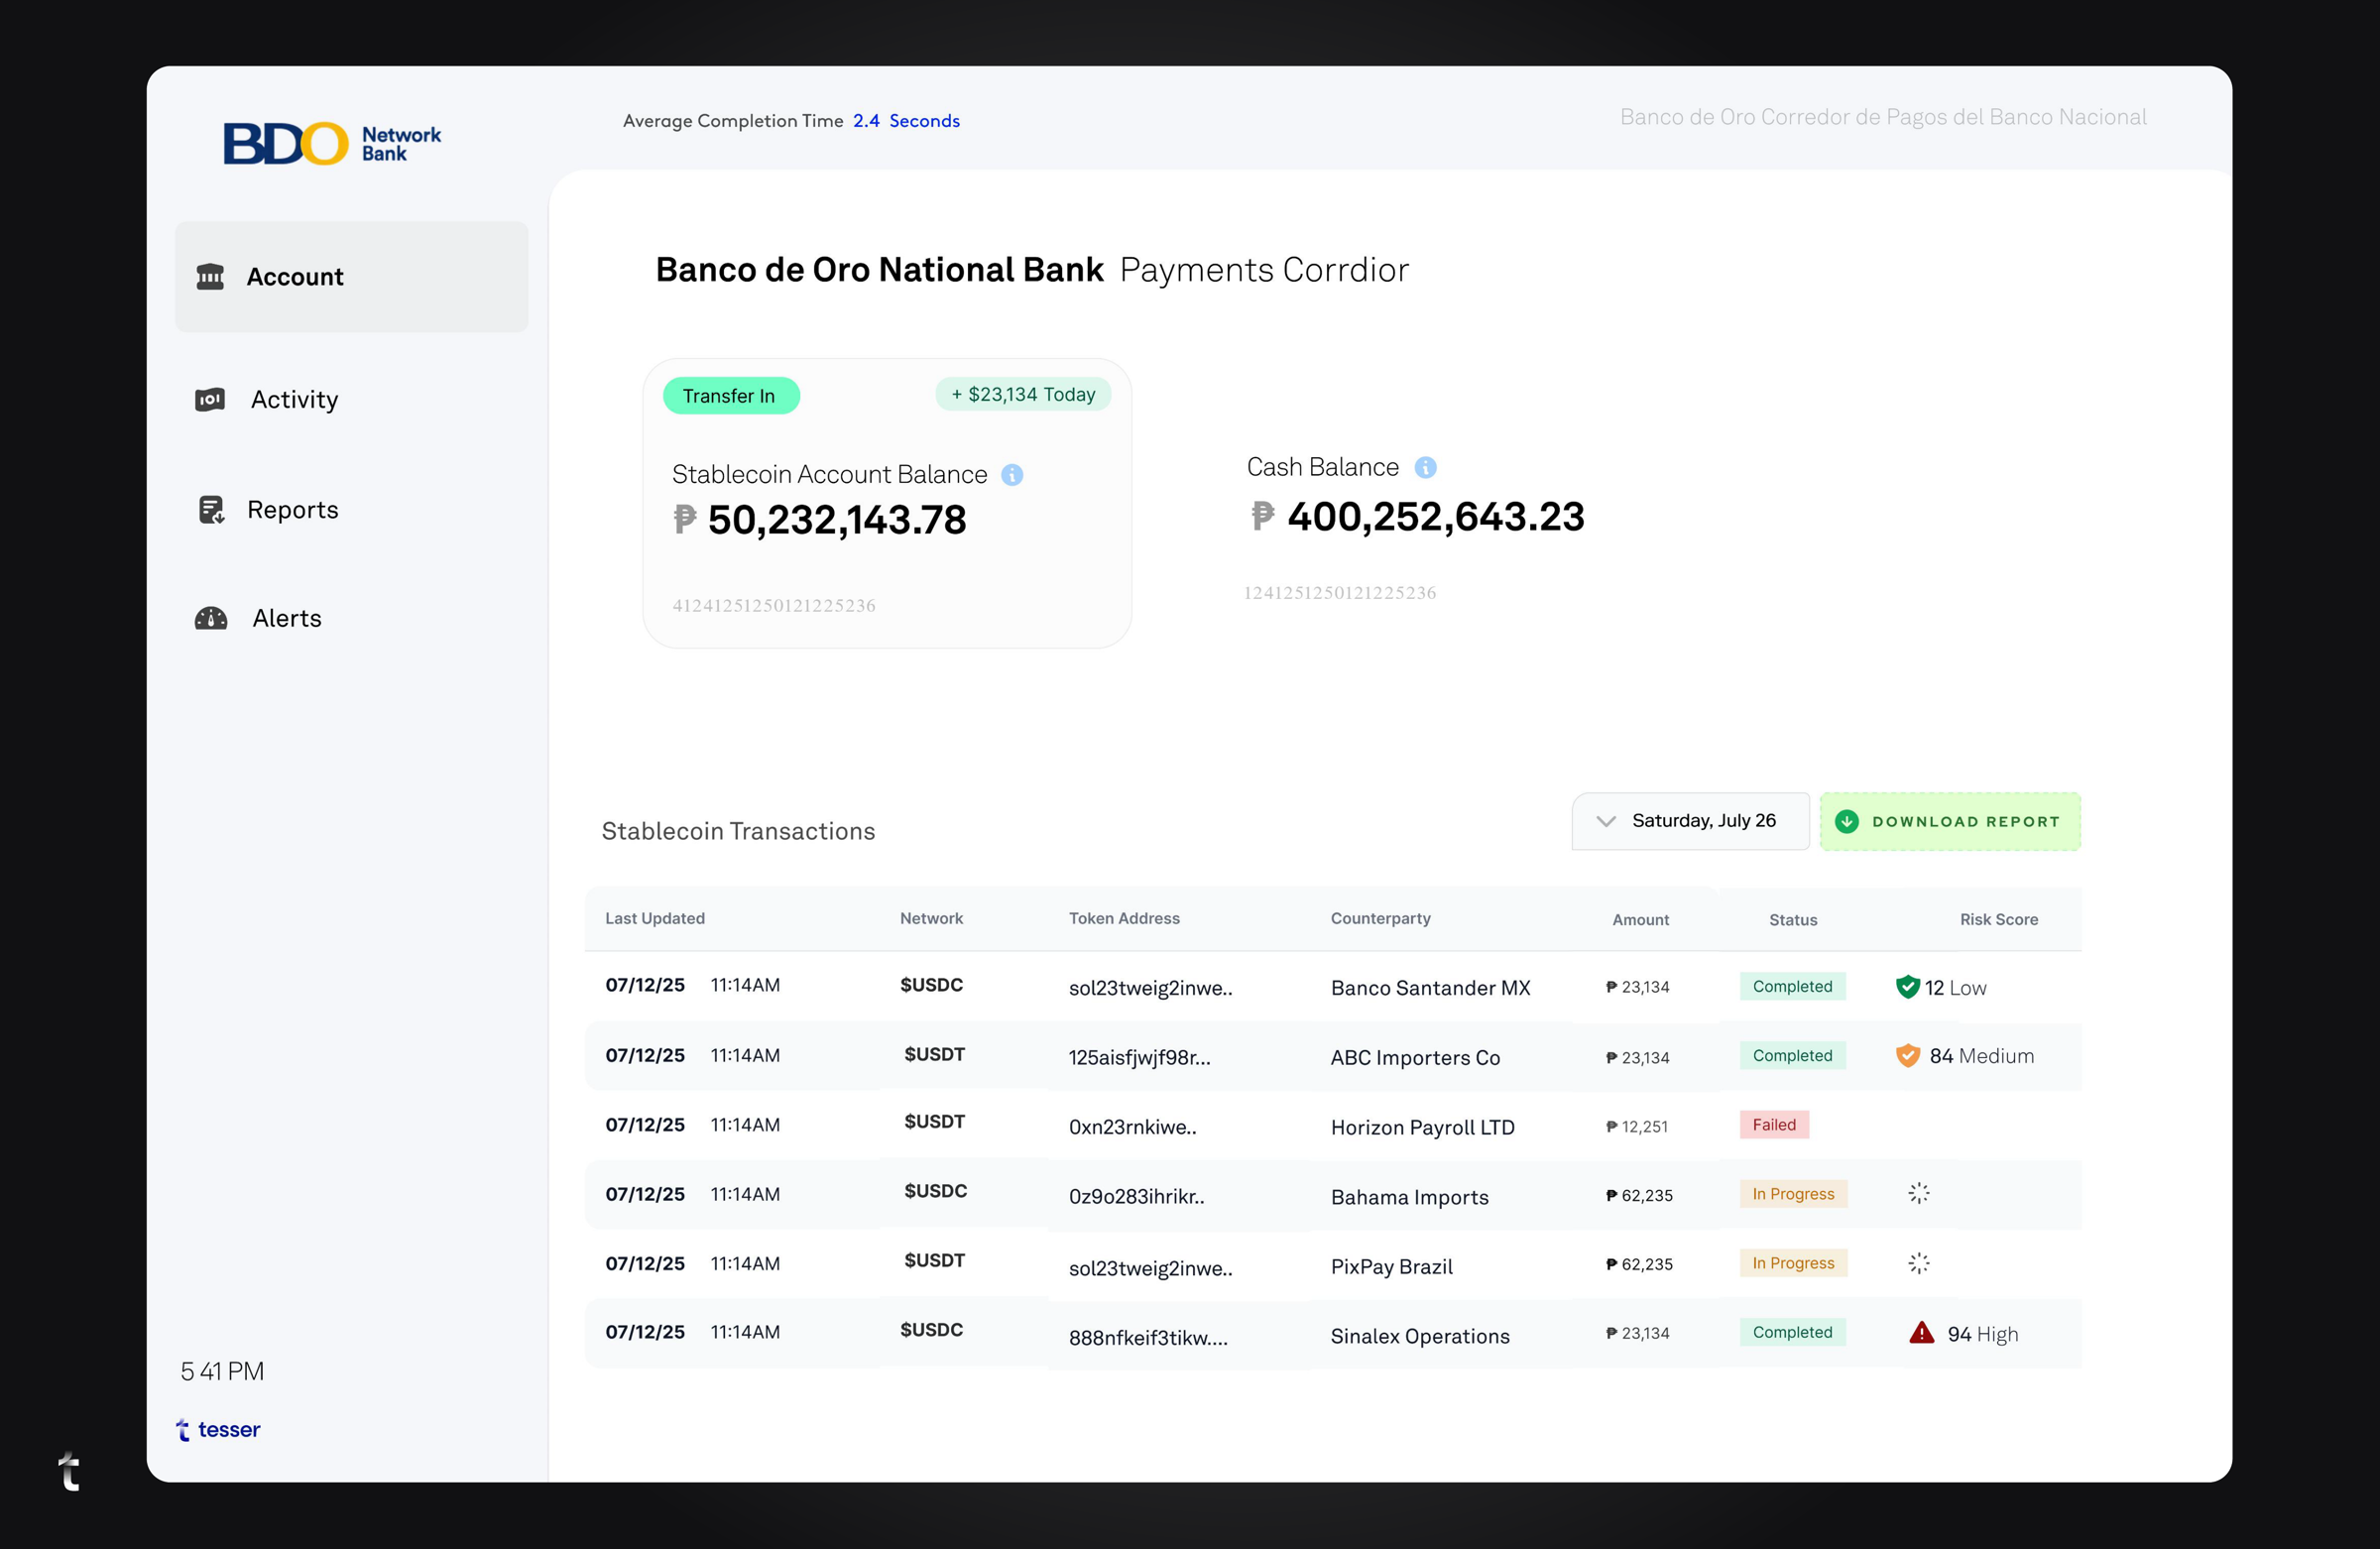The height and width of the screenshot is (1549, 2380).
Task: Sort by the Last Updated column header
Action: [x=655, y=919]
